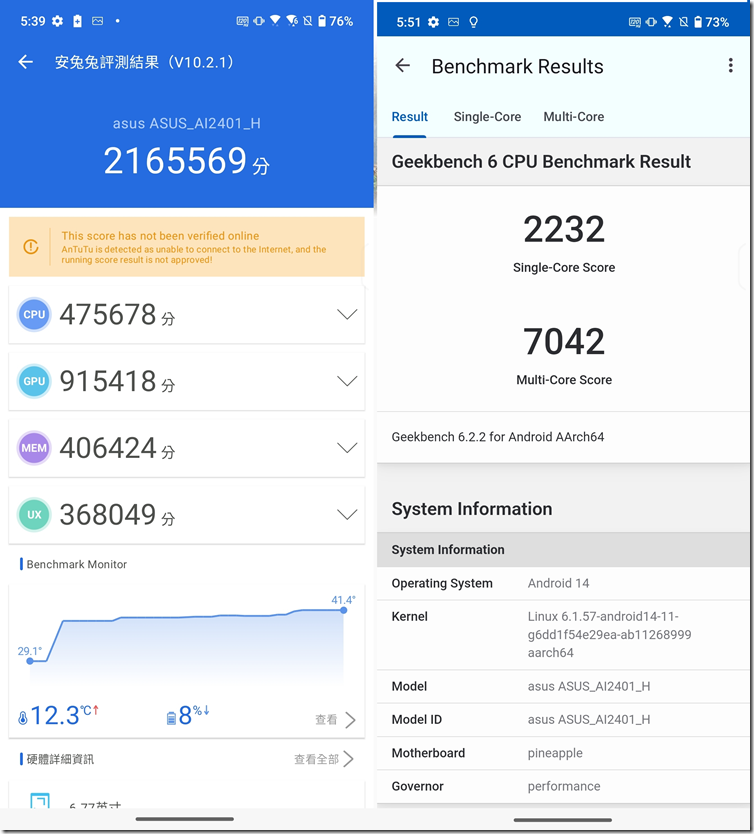Tap the vibrate icon in left status bar
Screen dimensions: 754x834
pos(259,21)
